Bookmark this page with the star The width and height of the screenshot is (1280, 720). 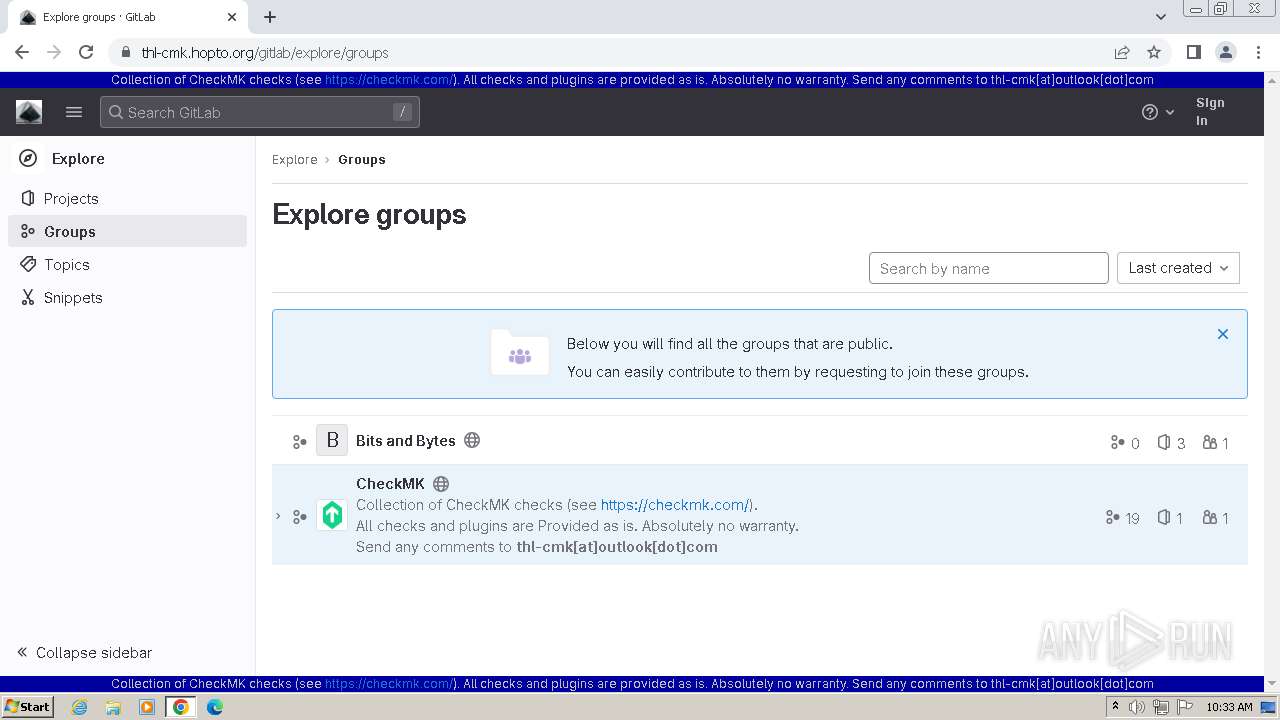coord(1154,52)
